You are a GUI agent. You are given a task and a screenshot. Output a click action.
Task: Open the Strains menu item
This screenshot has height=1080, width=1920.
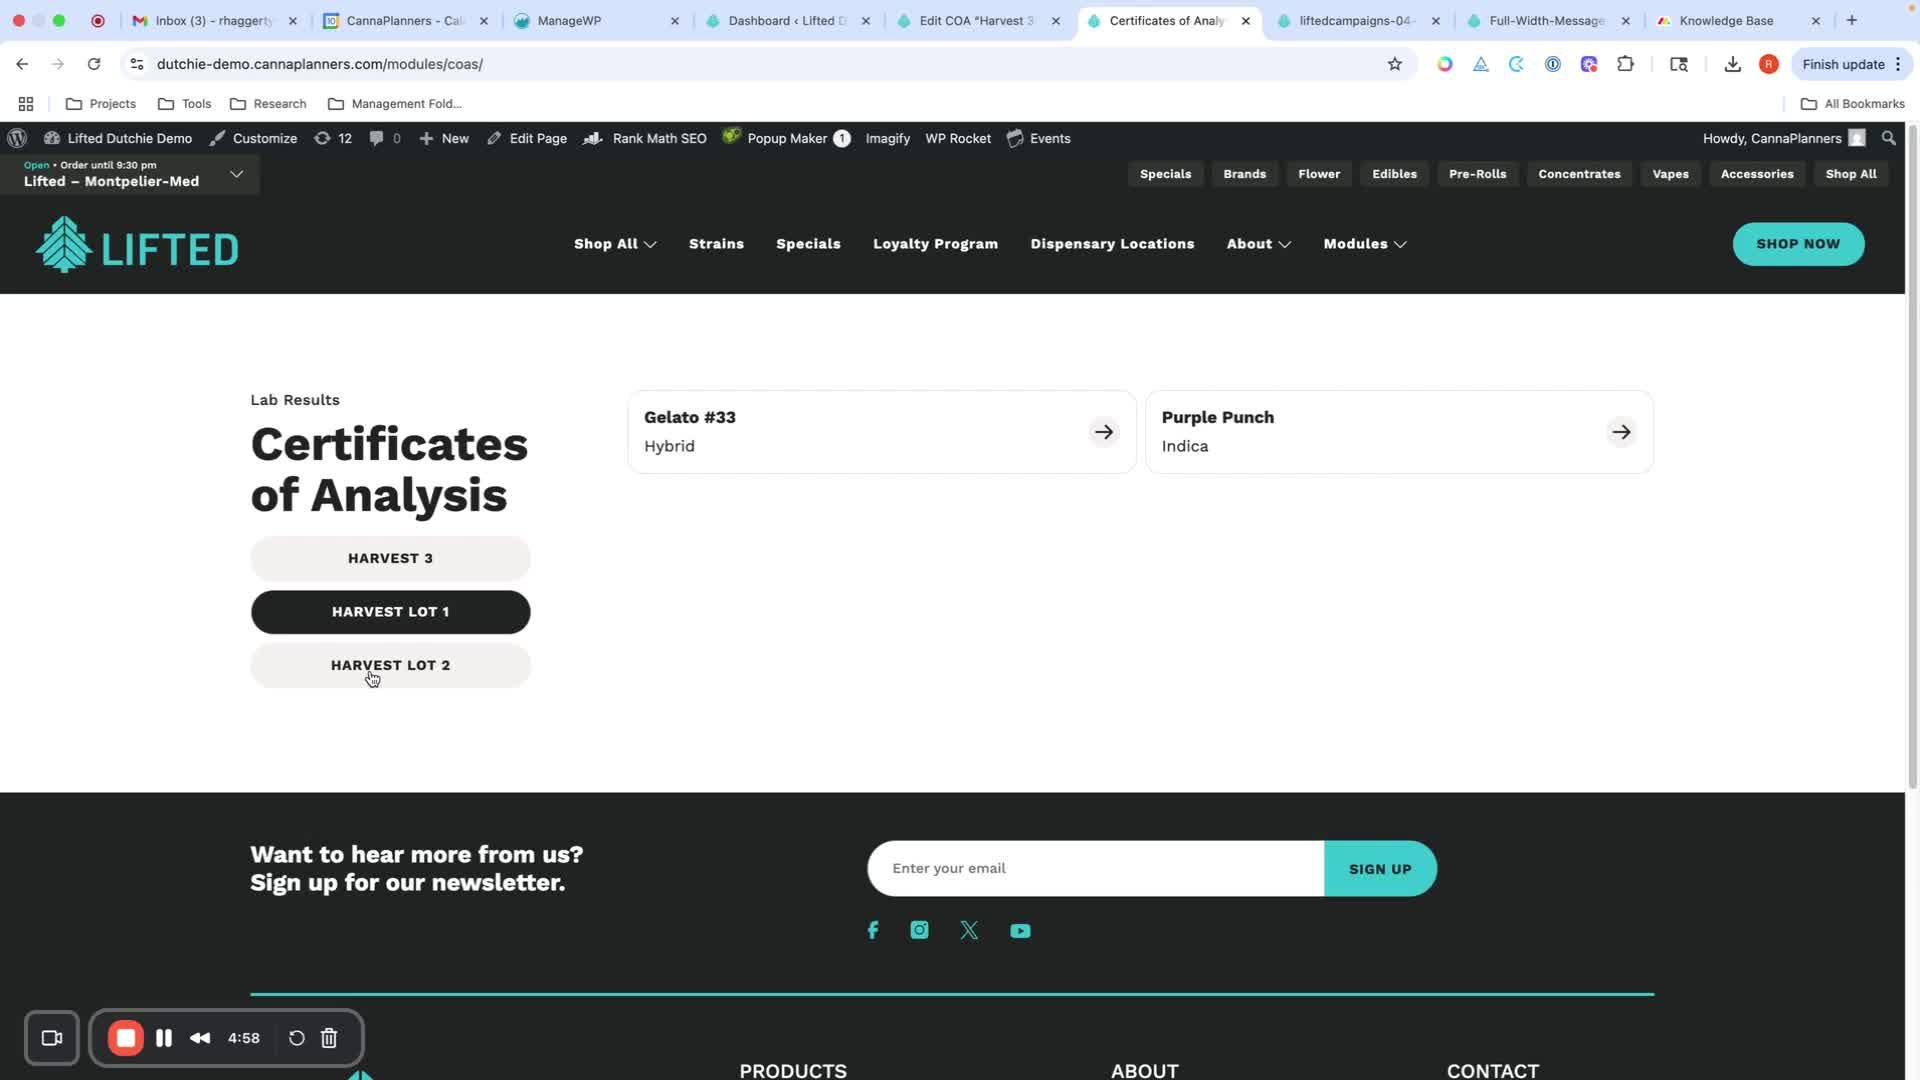click(x=716, y=244)
